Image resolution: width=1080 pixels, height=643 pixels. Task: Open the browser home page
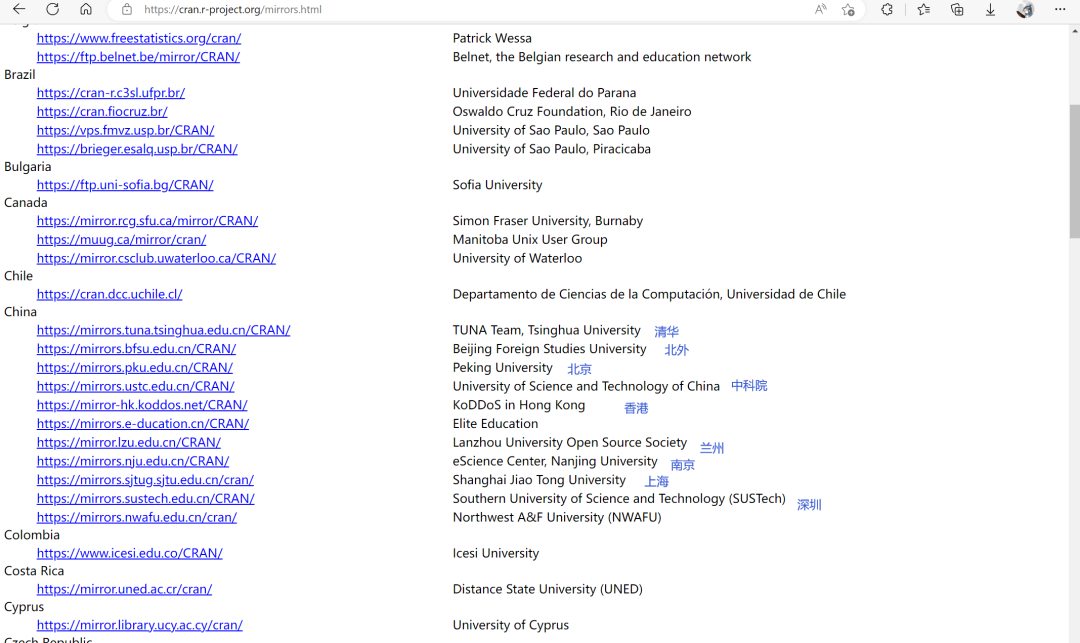tap(85, 10)
